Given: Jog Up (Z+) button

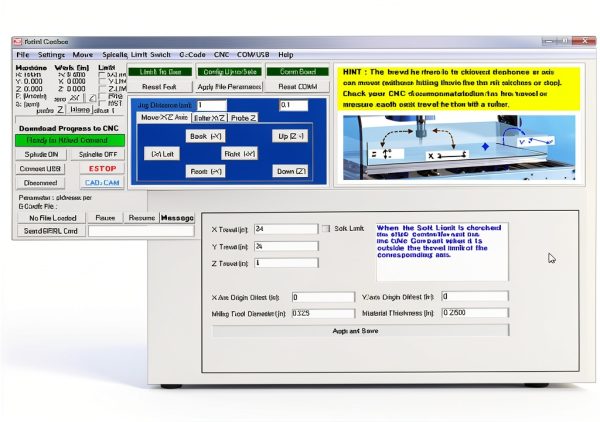Looking at the screenshot, I should (290, 136).
